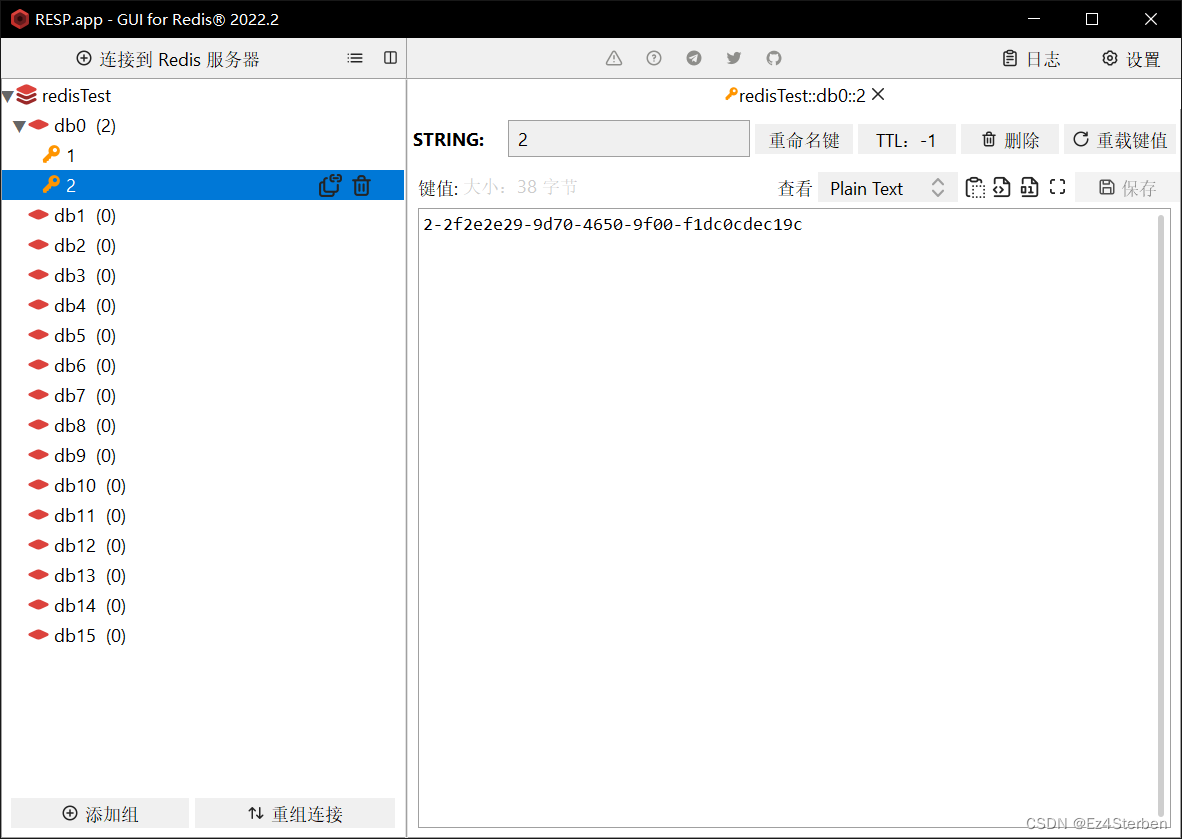This screenshot has height=839, width=1182.
Task: Open database db9
Action: pyautogui.click(x=203, y=455)
